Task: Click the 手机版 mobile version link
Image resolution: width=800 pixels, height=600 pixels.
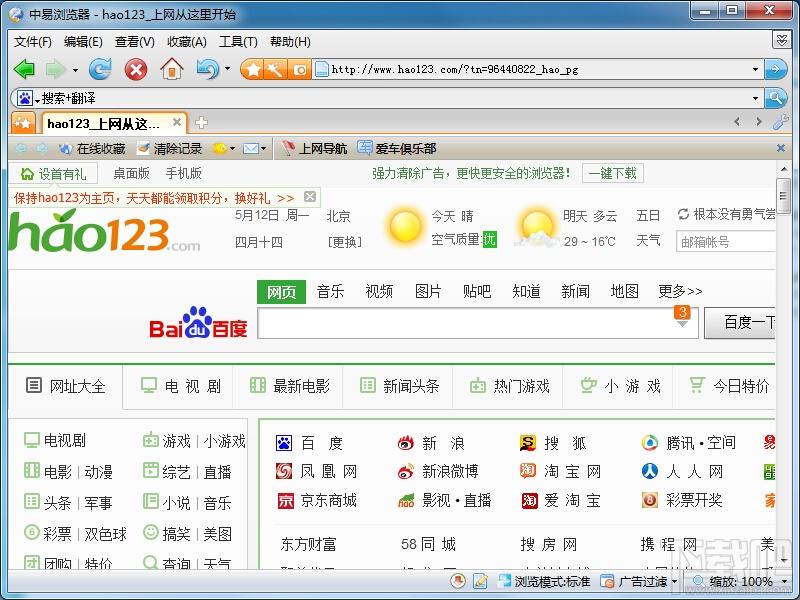Action: [x=184, y=173]
